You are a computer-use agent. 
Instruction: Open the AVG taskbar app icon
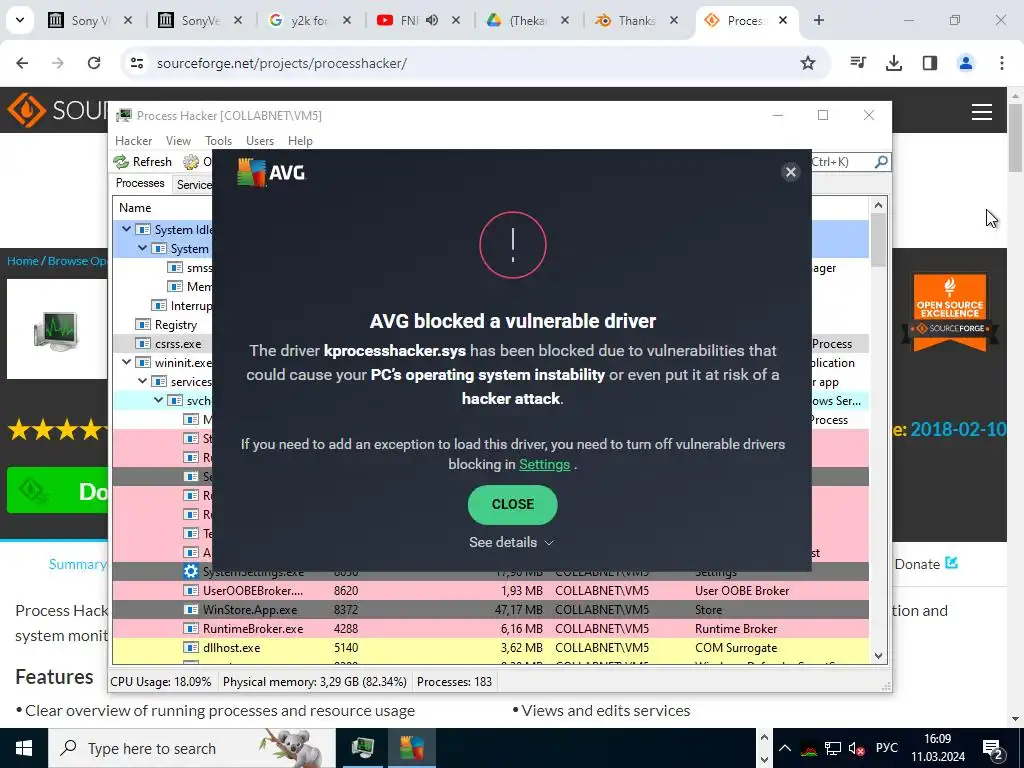(x=411, y=748)
